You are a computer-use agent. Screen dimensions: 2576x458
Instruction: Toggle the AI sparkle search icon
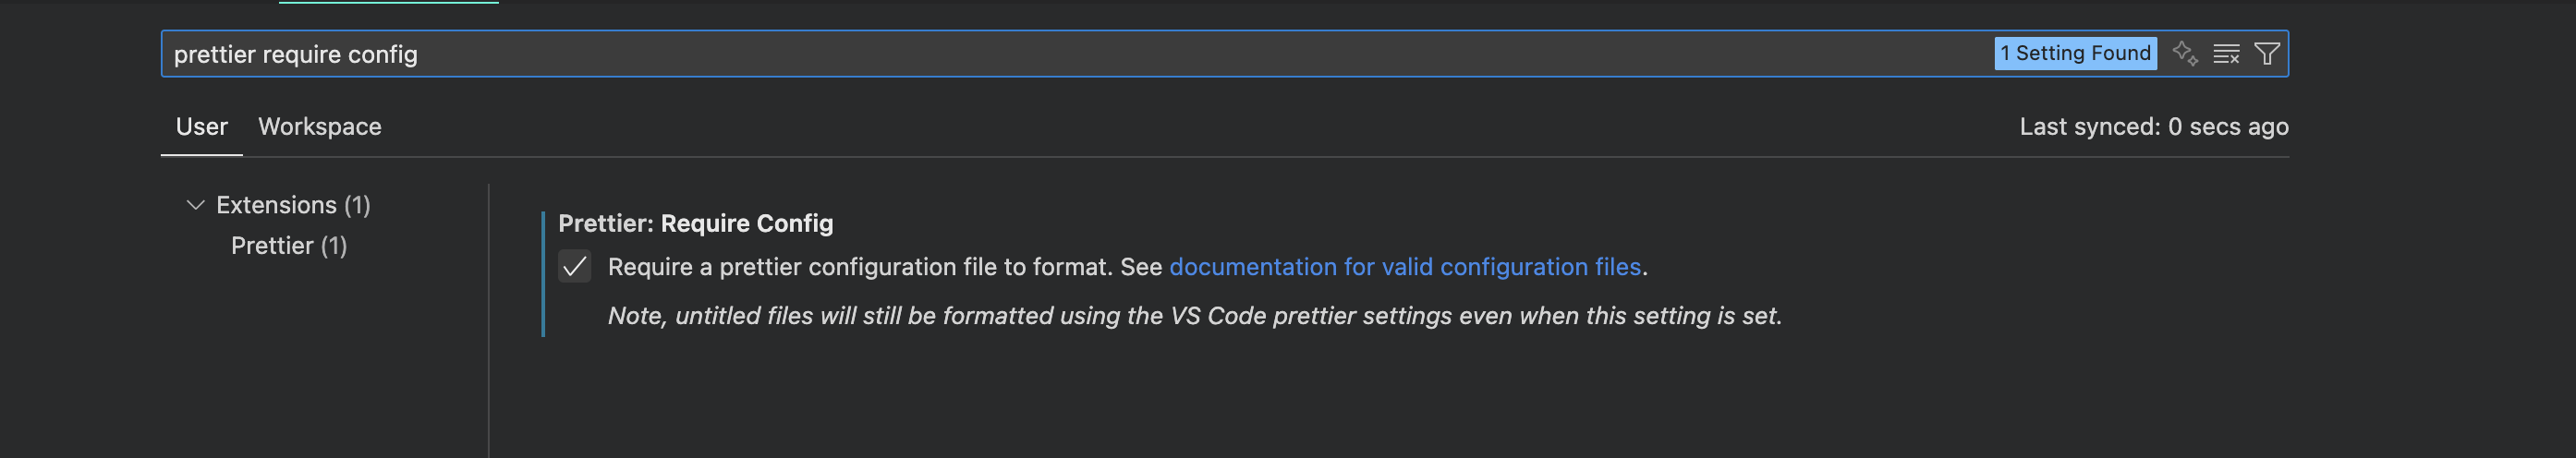(2184, 53)
